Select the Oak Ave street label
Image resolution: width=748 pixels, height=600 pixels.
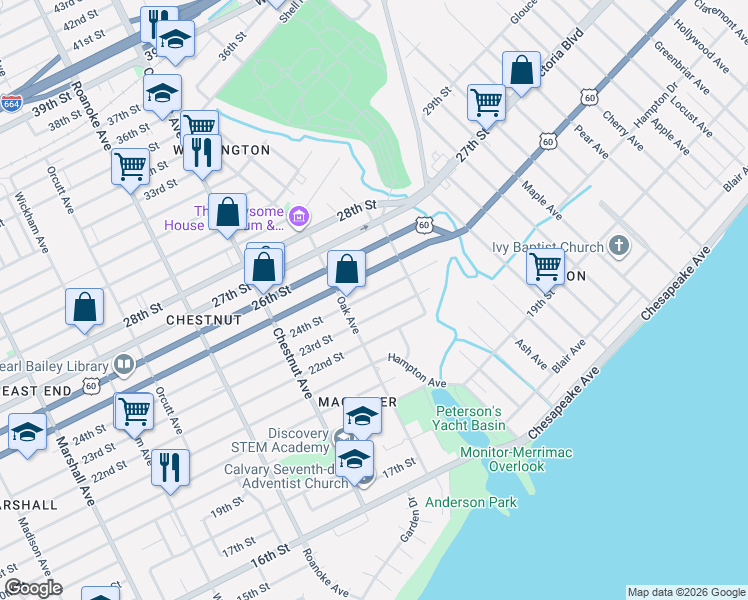coord(348,315)
